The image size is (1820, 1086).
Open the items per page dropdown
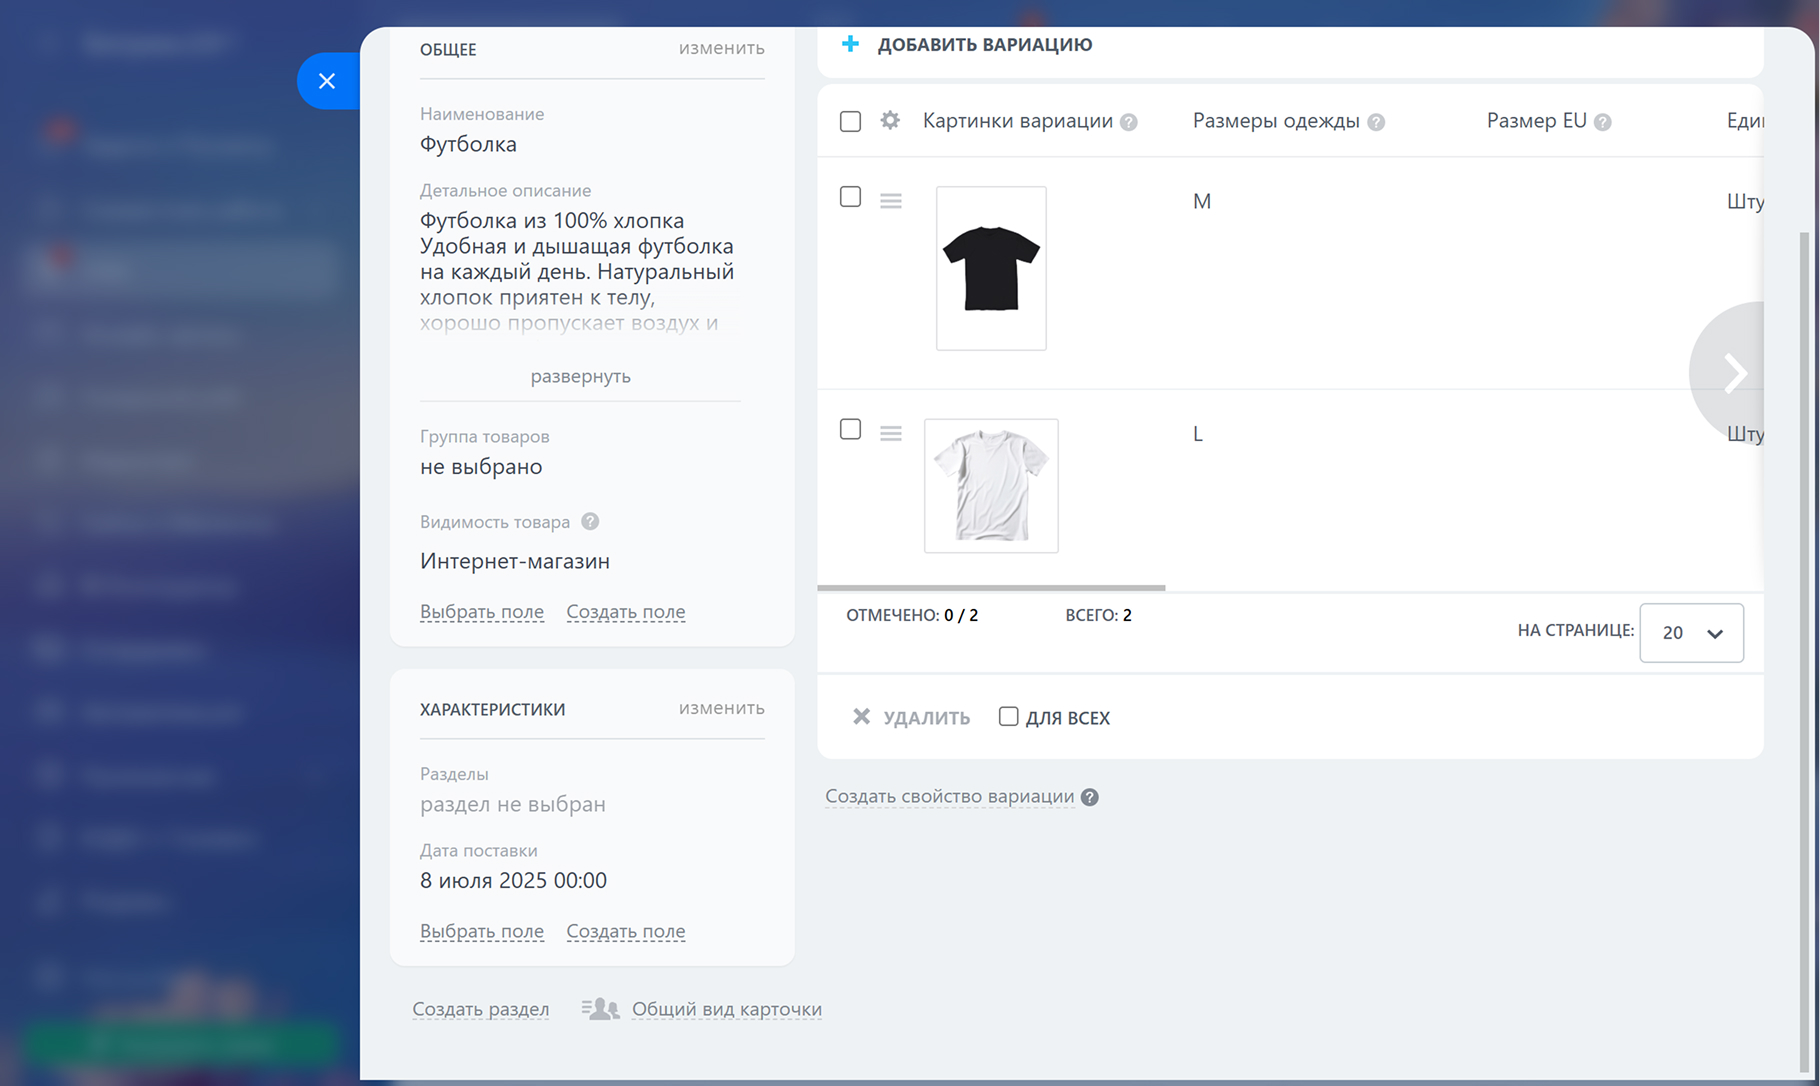pyautogui.click(x=1692, y=632)
